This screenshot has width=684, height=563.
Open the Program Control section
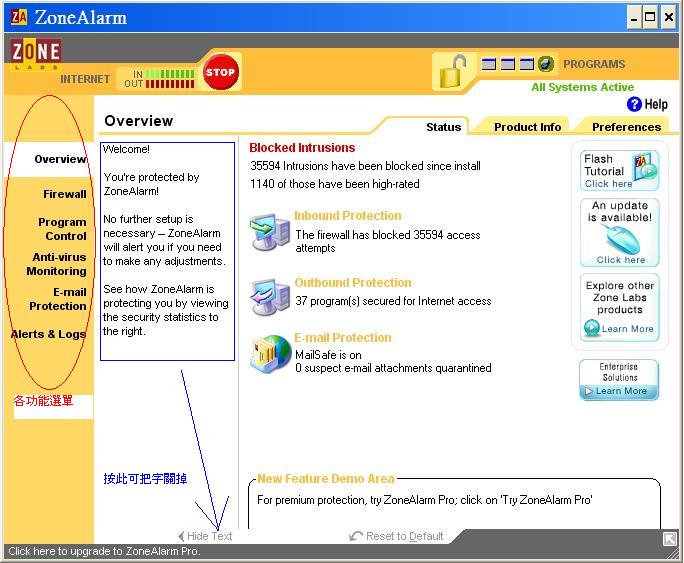point(62,229)
